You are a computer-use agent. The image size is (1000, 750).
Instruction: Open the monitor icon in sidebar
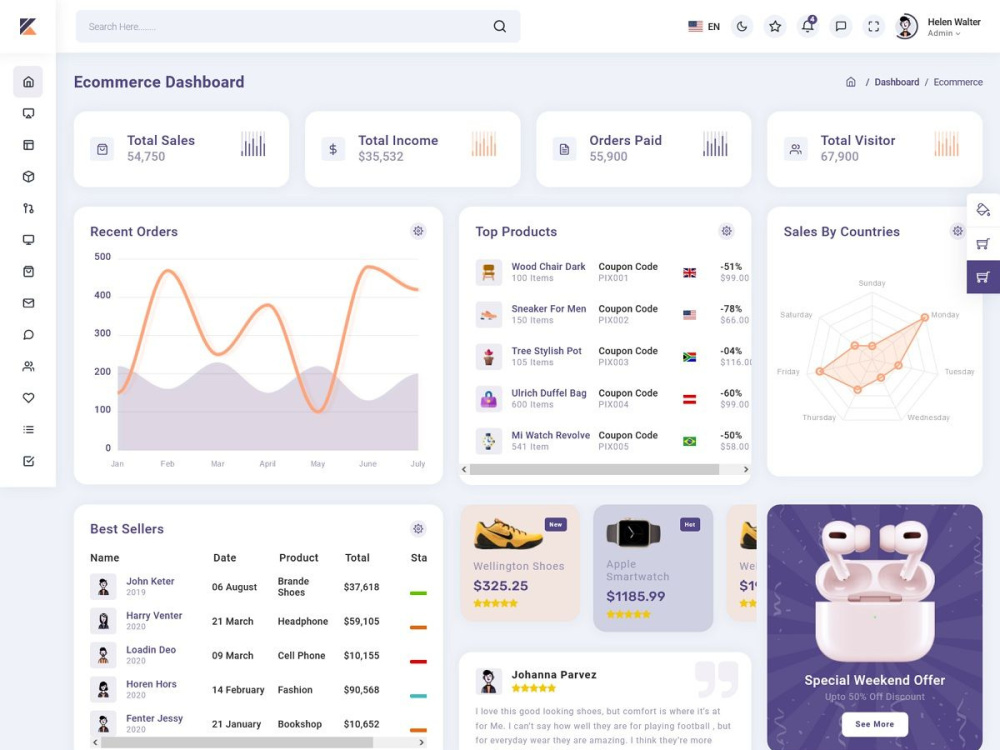(x=28, y=240)
